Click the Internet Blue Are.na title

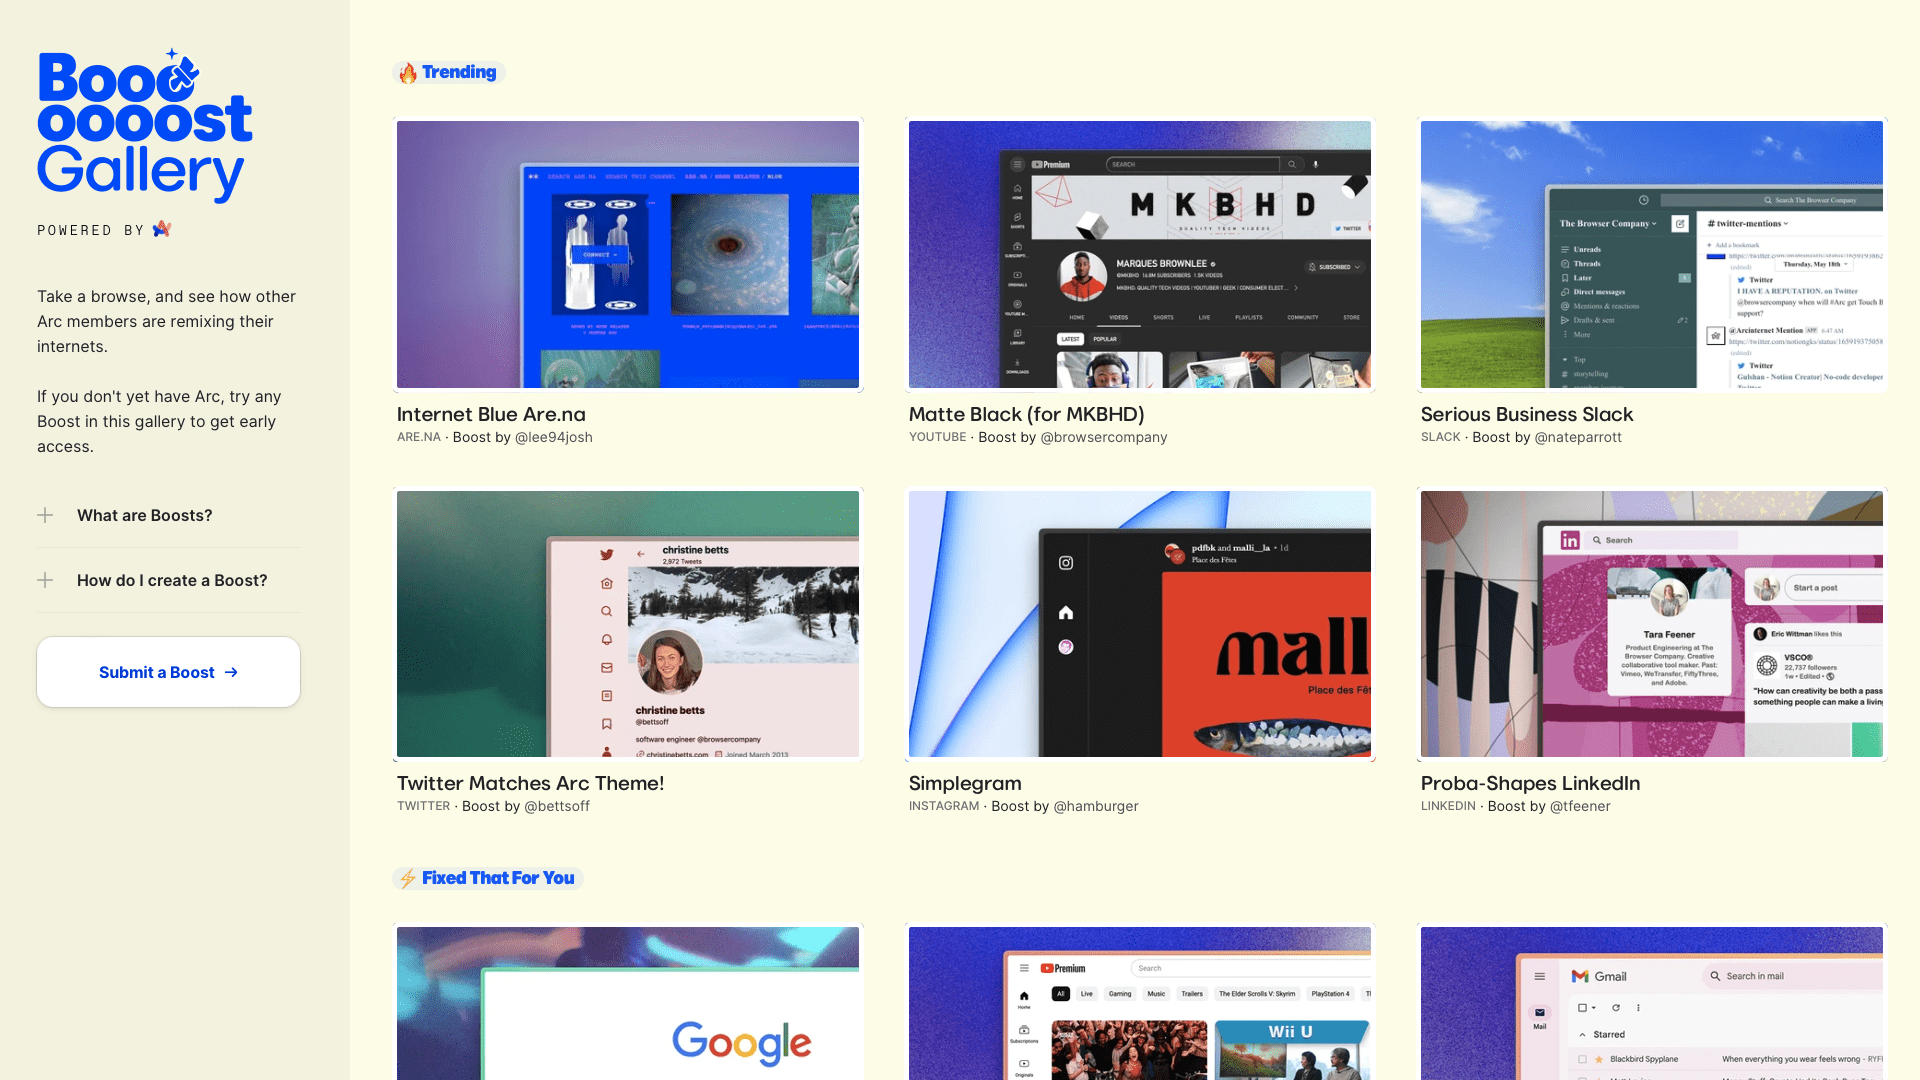[491, 414]
